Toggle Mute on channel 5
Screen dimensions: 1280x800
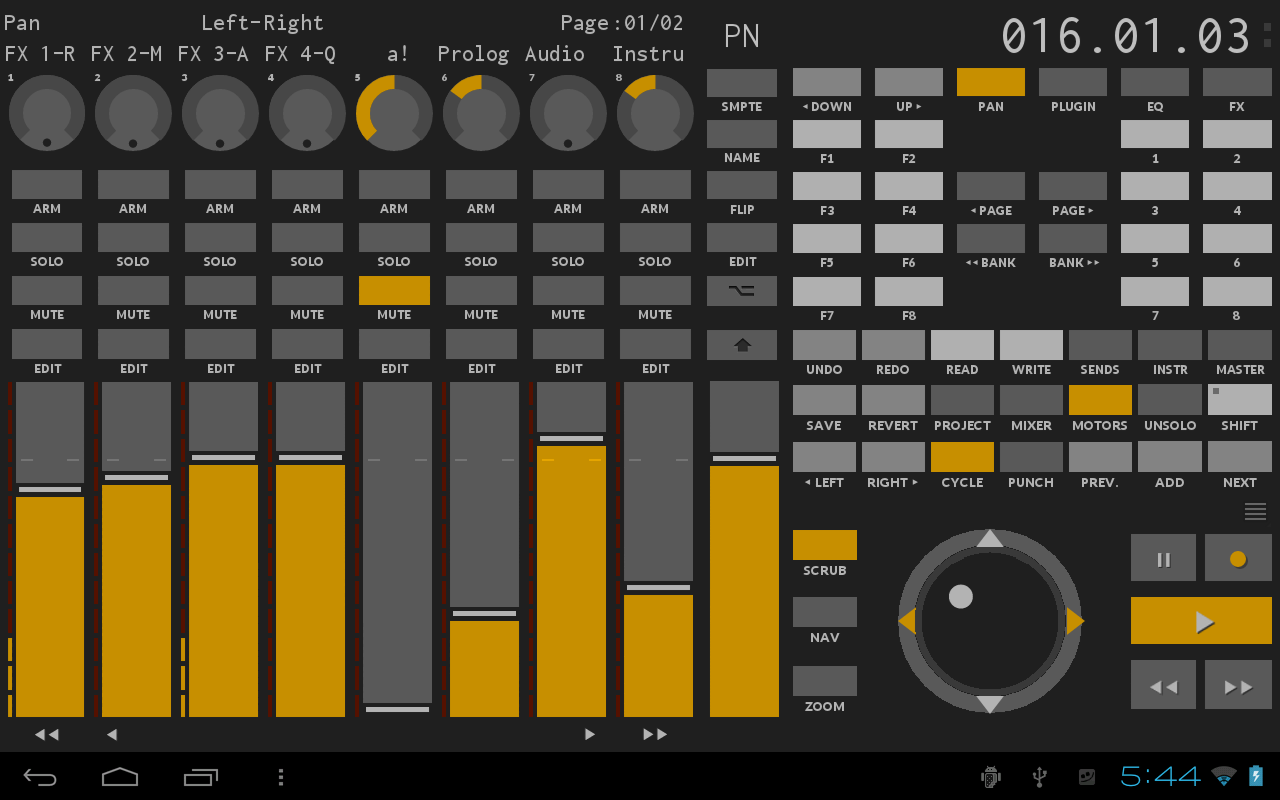[394, 290]
